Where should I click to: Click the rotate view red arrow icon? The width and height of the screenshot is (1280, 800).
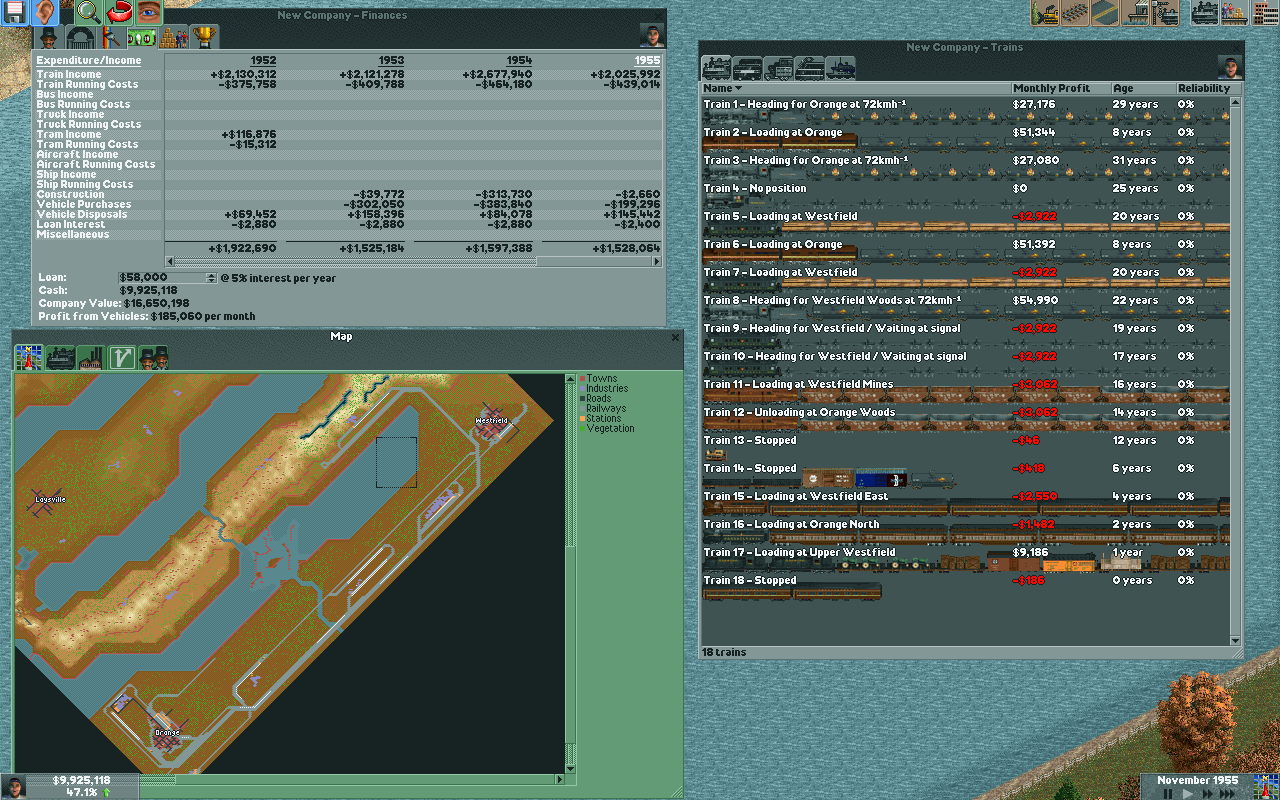point(119,13)
